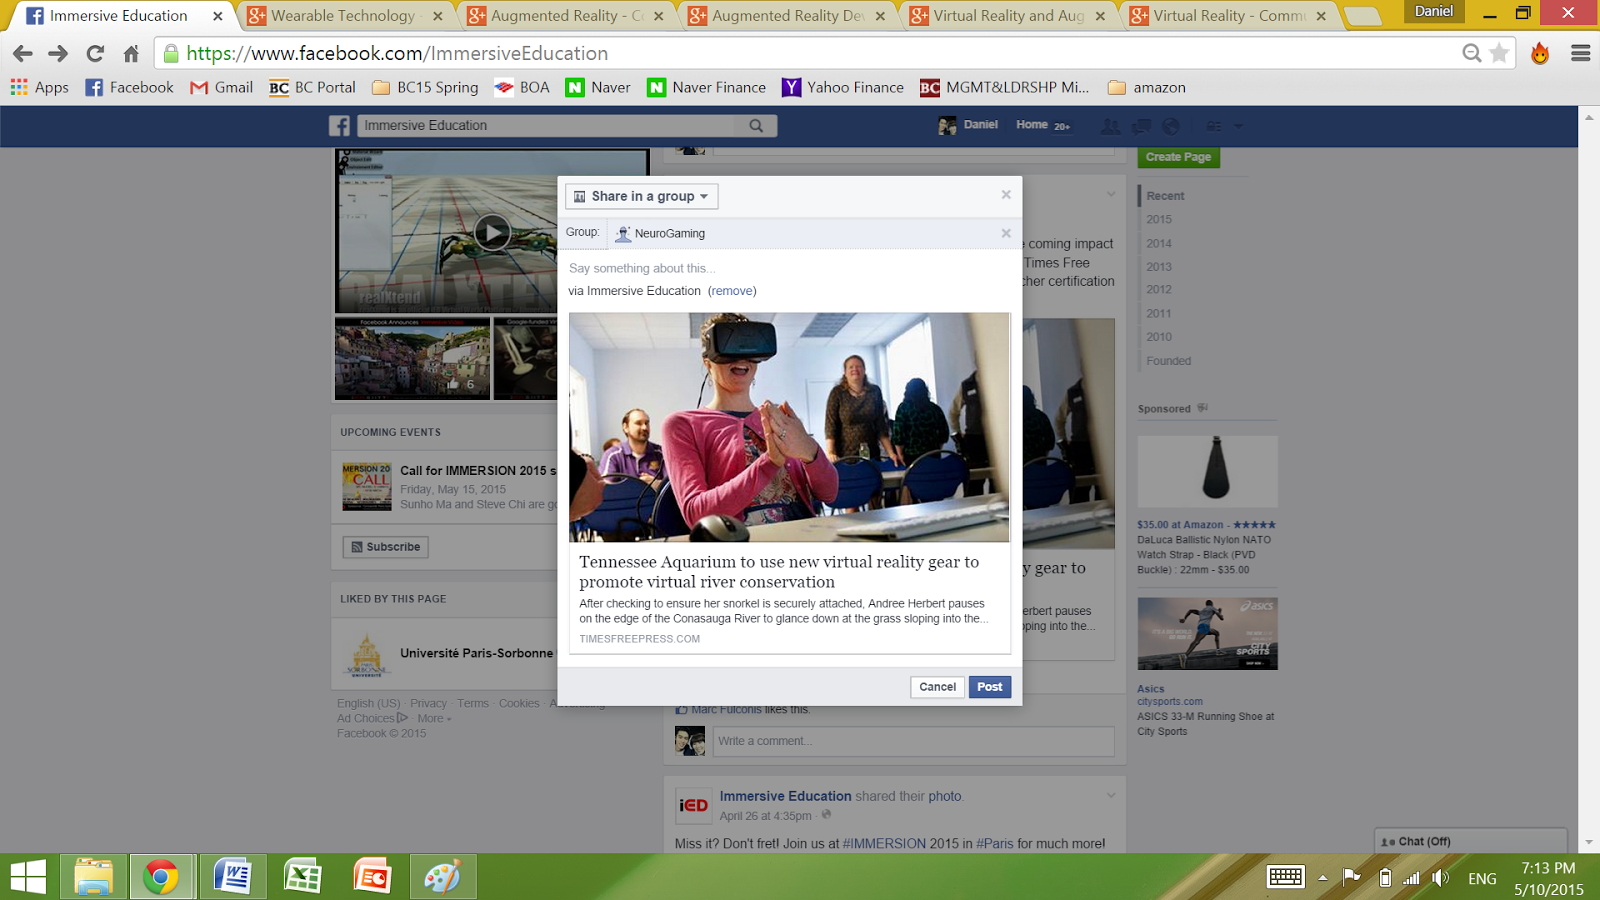Open Call for IMMERSION 2015 event

pos(478,471)
